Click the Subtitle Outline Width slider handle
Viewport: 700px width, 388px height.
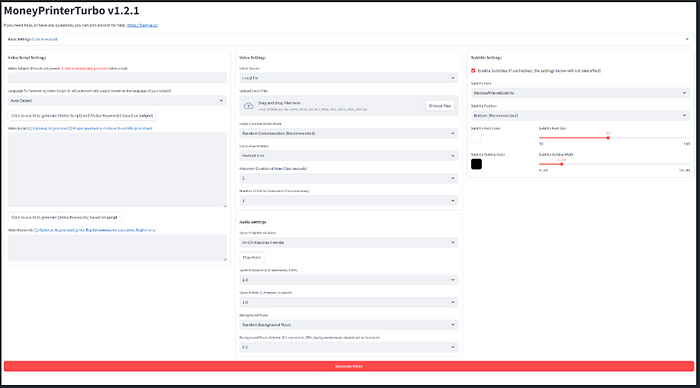point(562,164)
